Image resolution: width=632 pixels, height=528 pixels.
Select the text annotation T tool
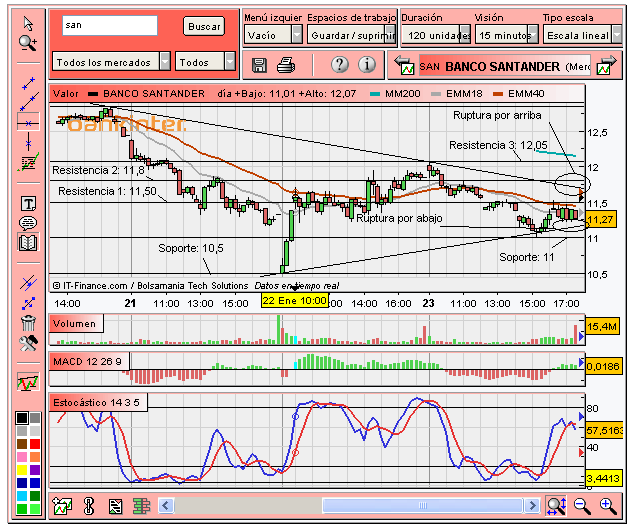28,204
